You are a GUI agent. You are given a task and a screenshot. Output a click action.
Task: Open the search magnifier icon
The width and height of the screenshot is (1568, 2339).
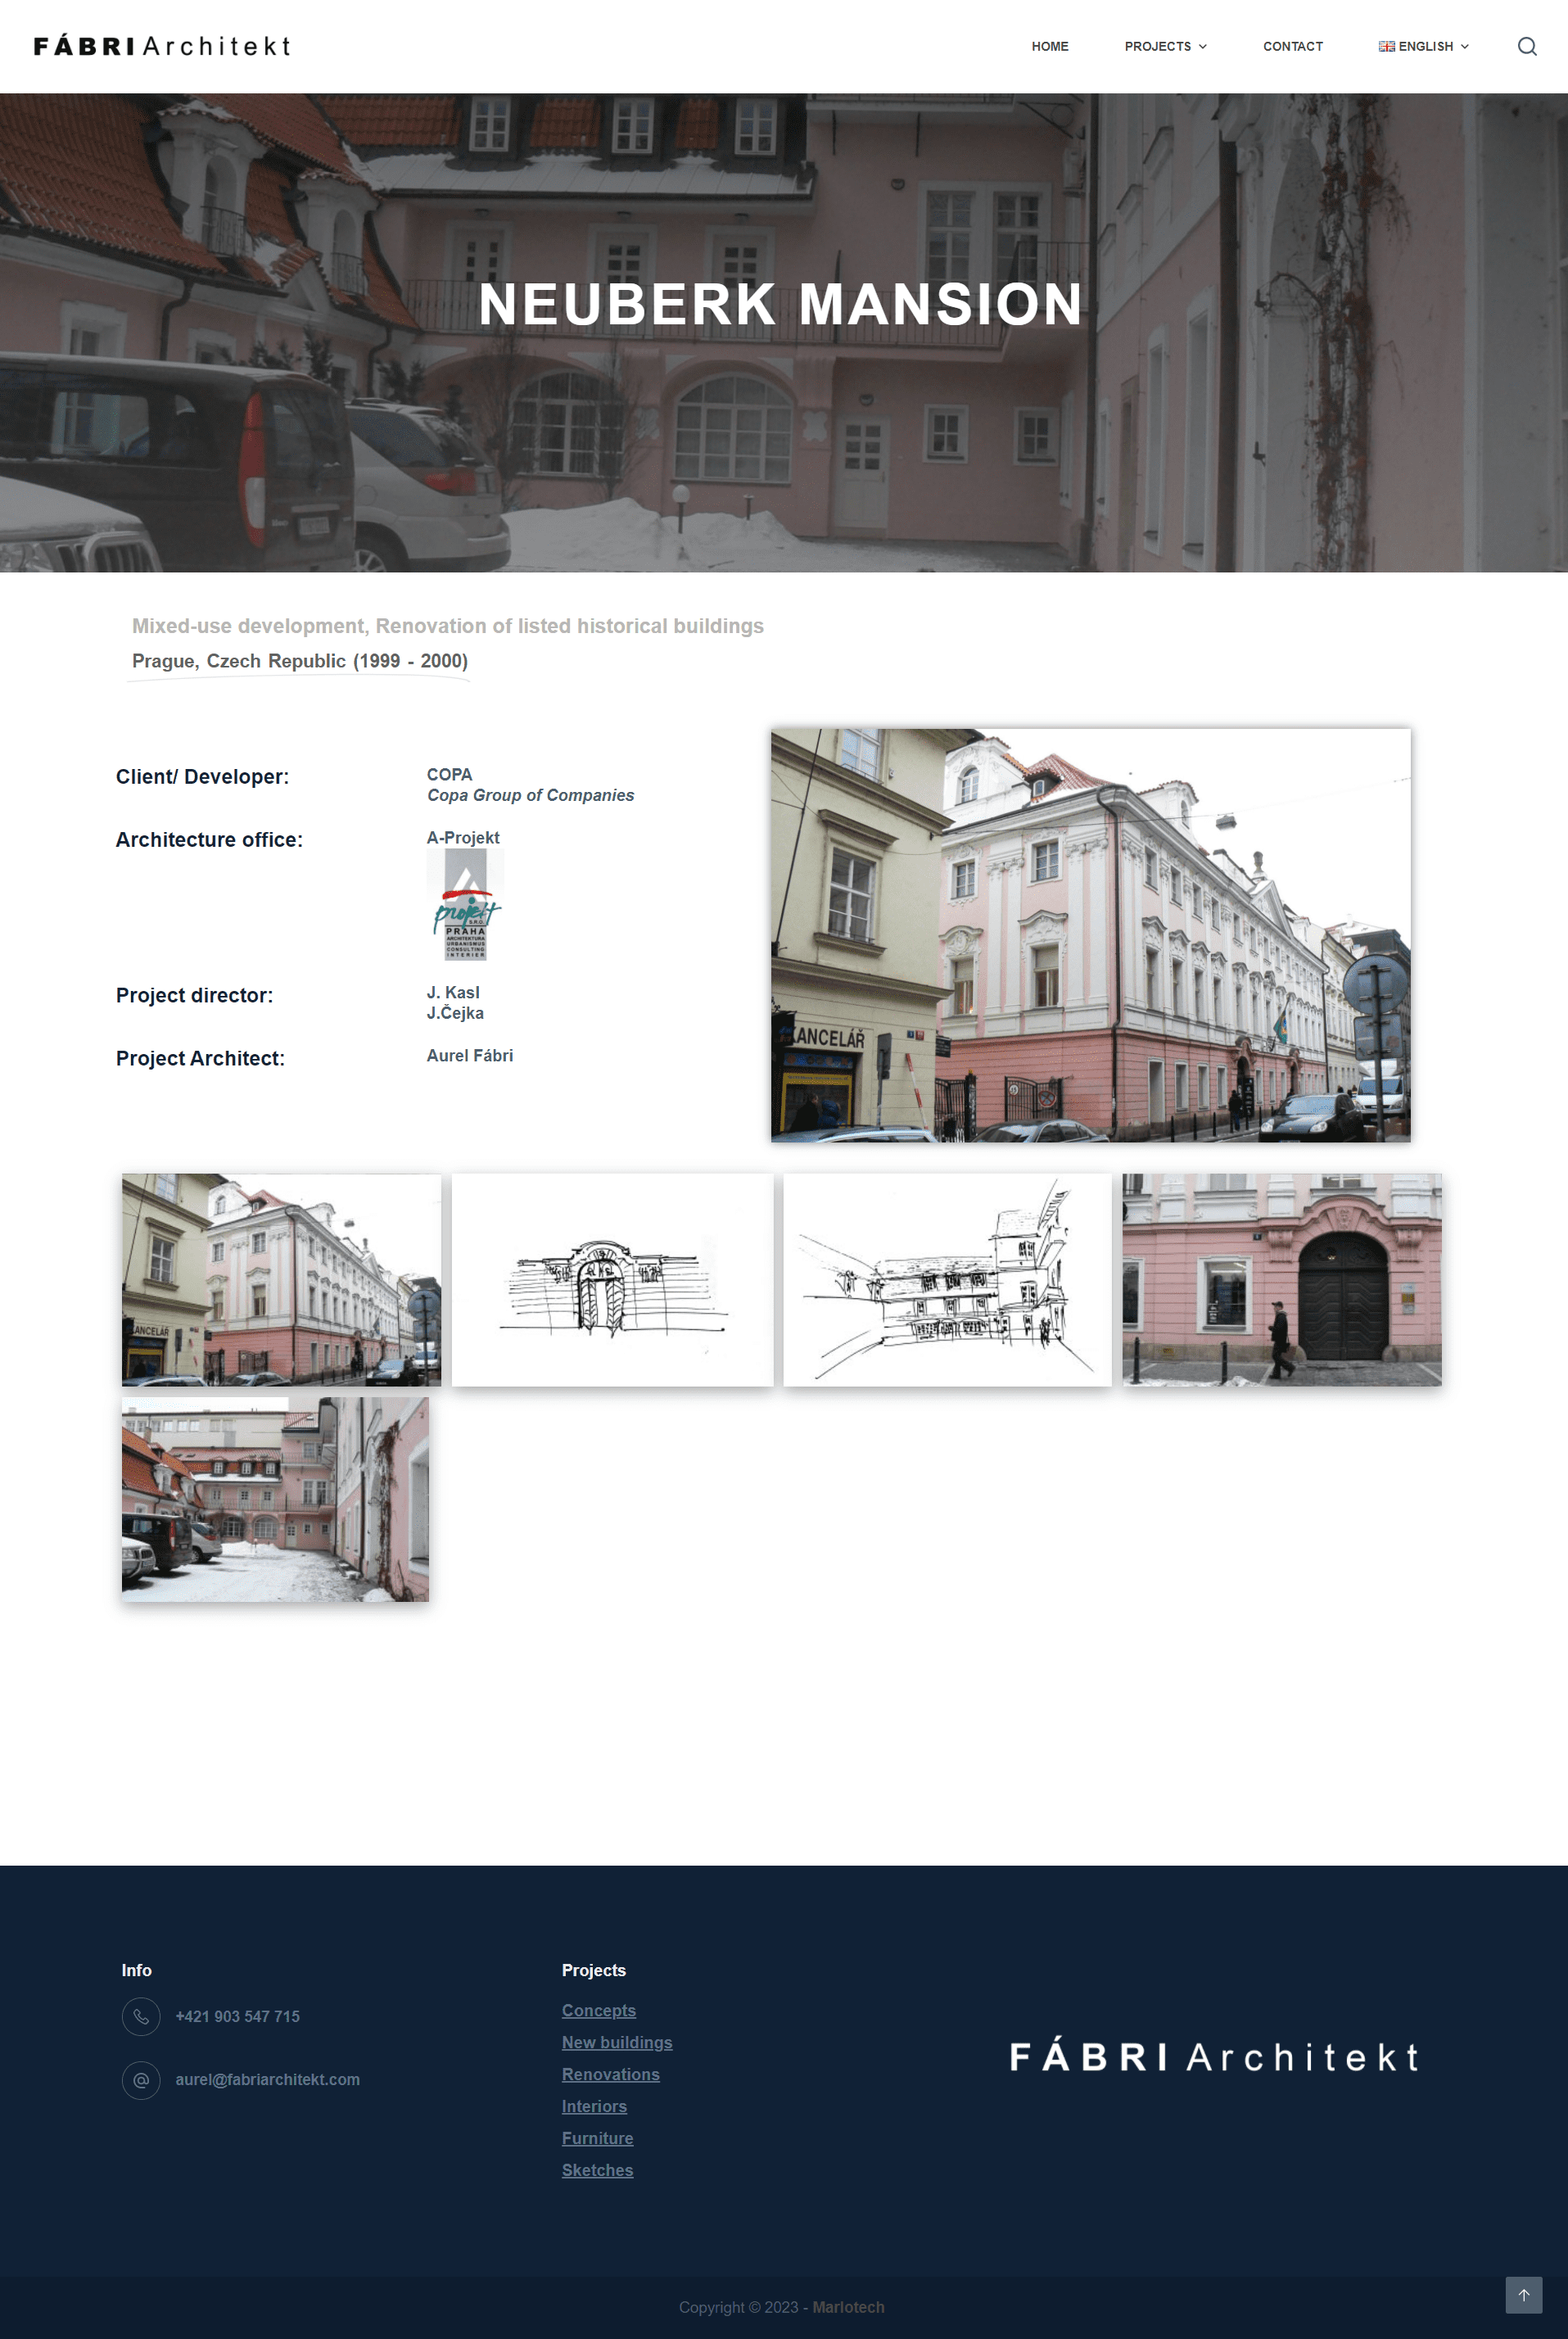coord(1527,46)
